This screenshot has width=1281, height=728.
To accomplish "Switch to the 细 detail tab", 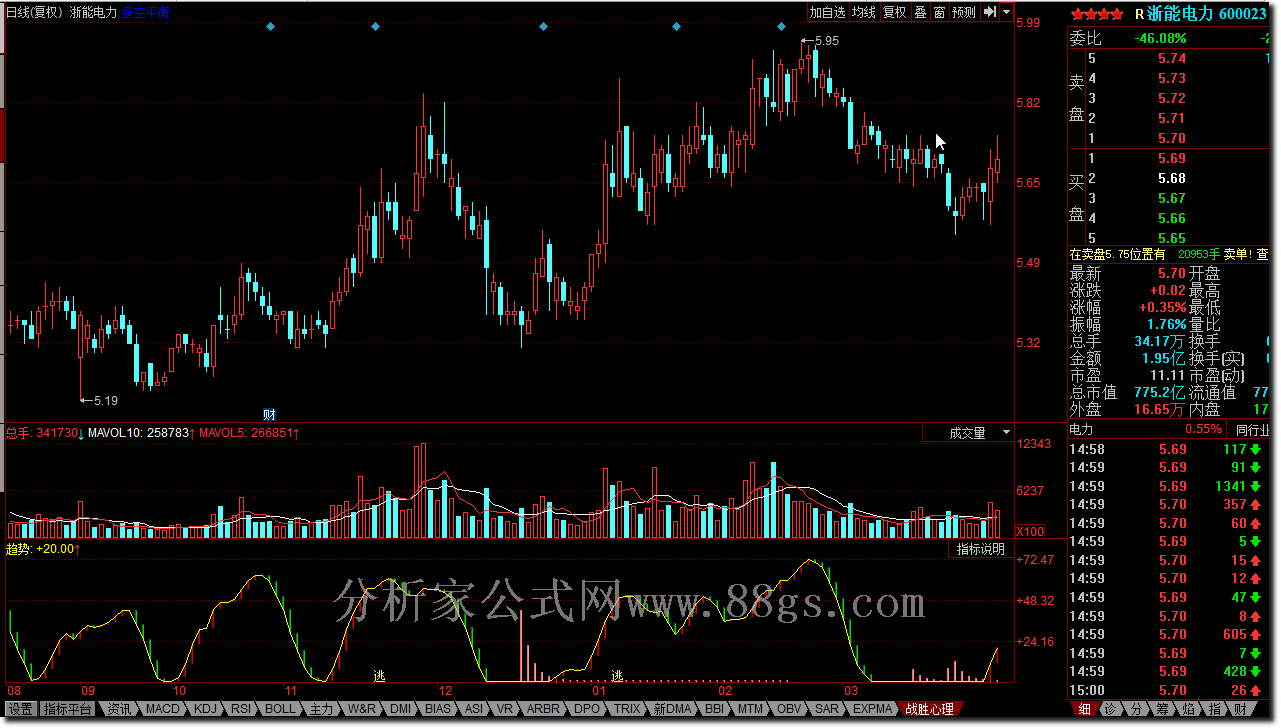I will 1085,709.
